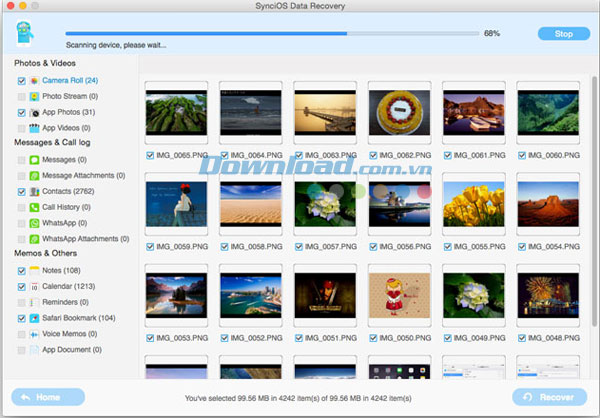Uncheck the Notes checkbox
This screenshot has height=418, width=600.
click(21, 271)
